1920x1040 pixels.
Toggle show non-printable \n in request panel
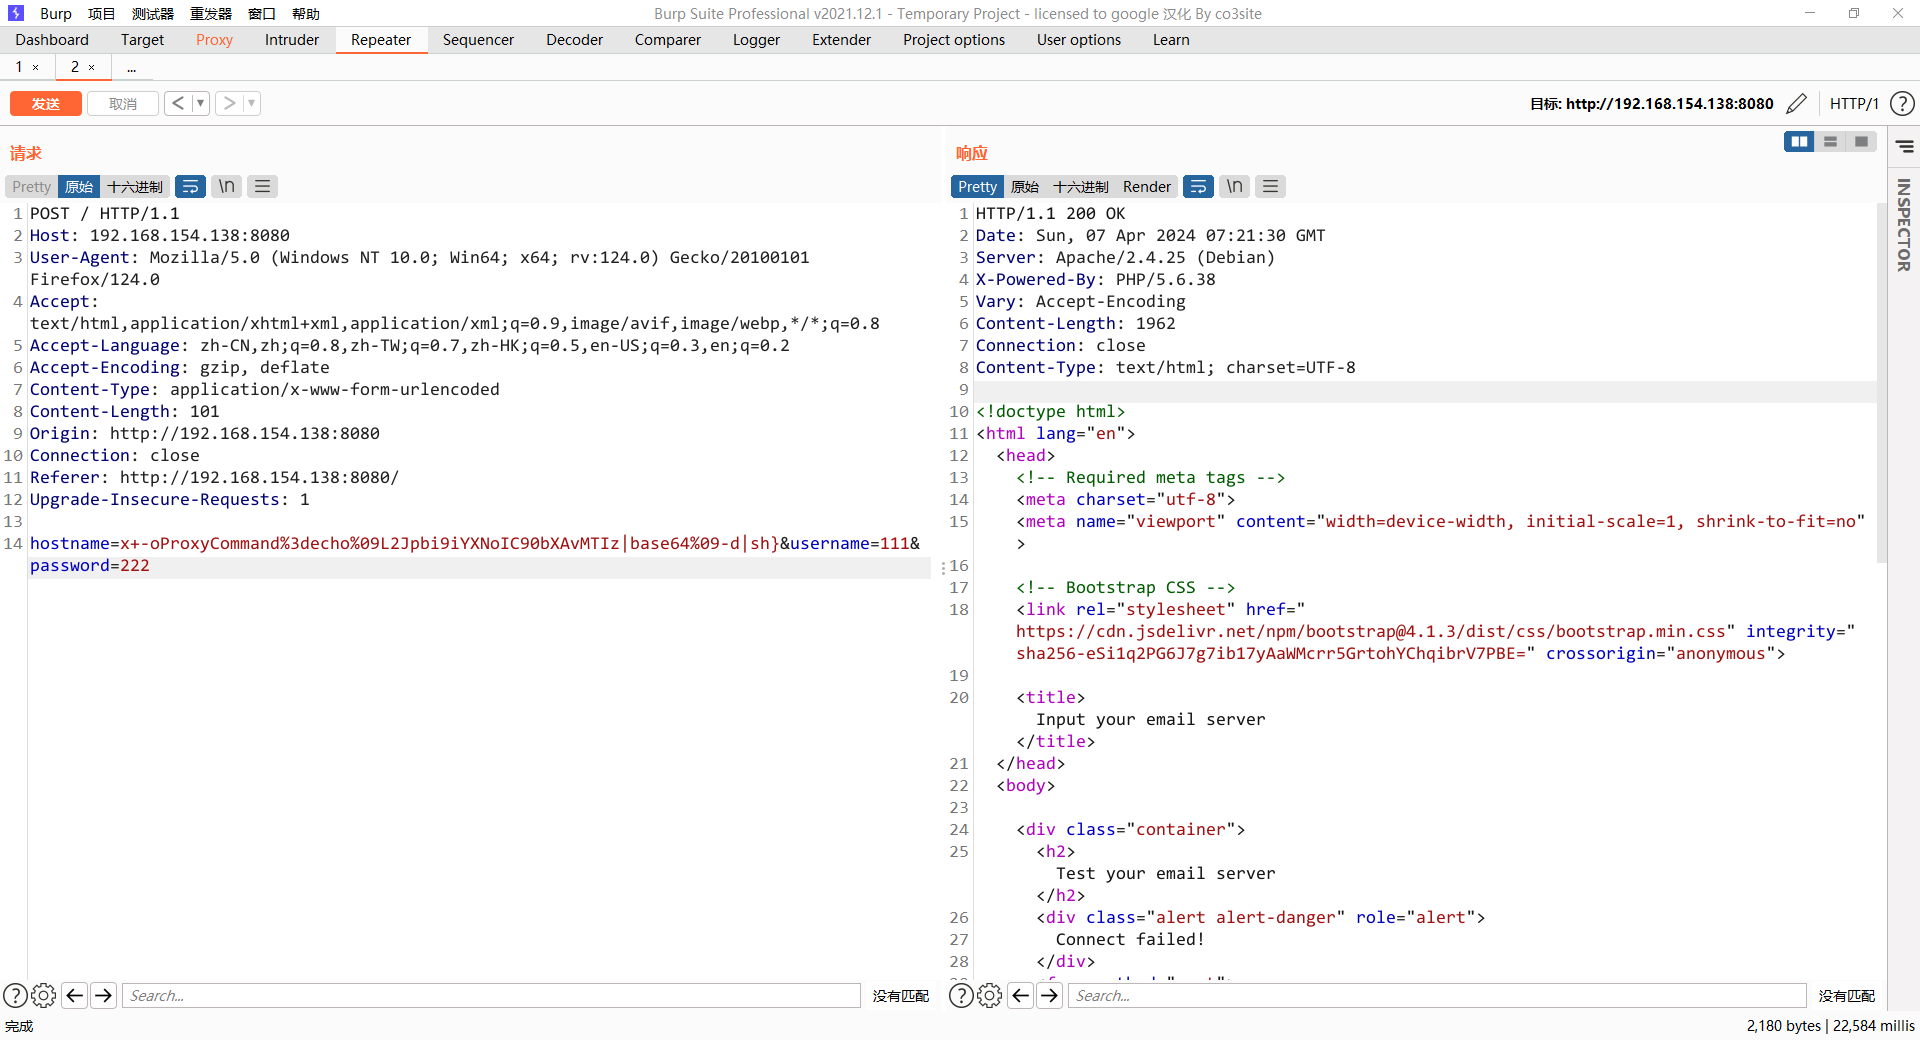pyautogui.click(x=227, y=187)
